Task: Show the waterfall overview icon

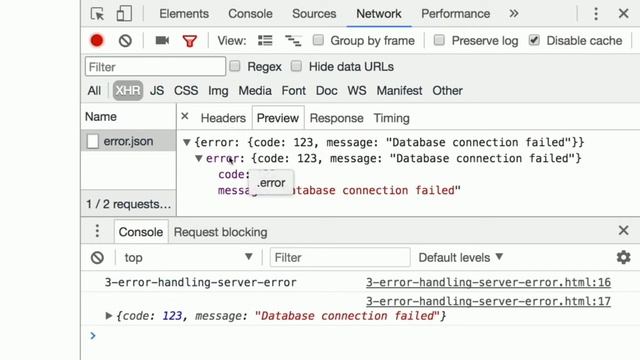Action: [x=293, y=40]
